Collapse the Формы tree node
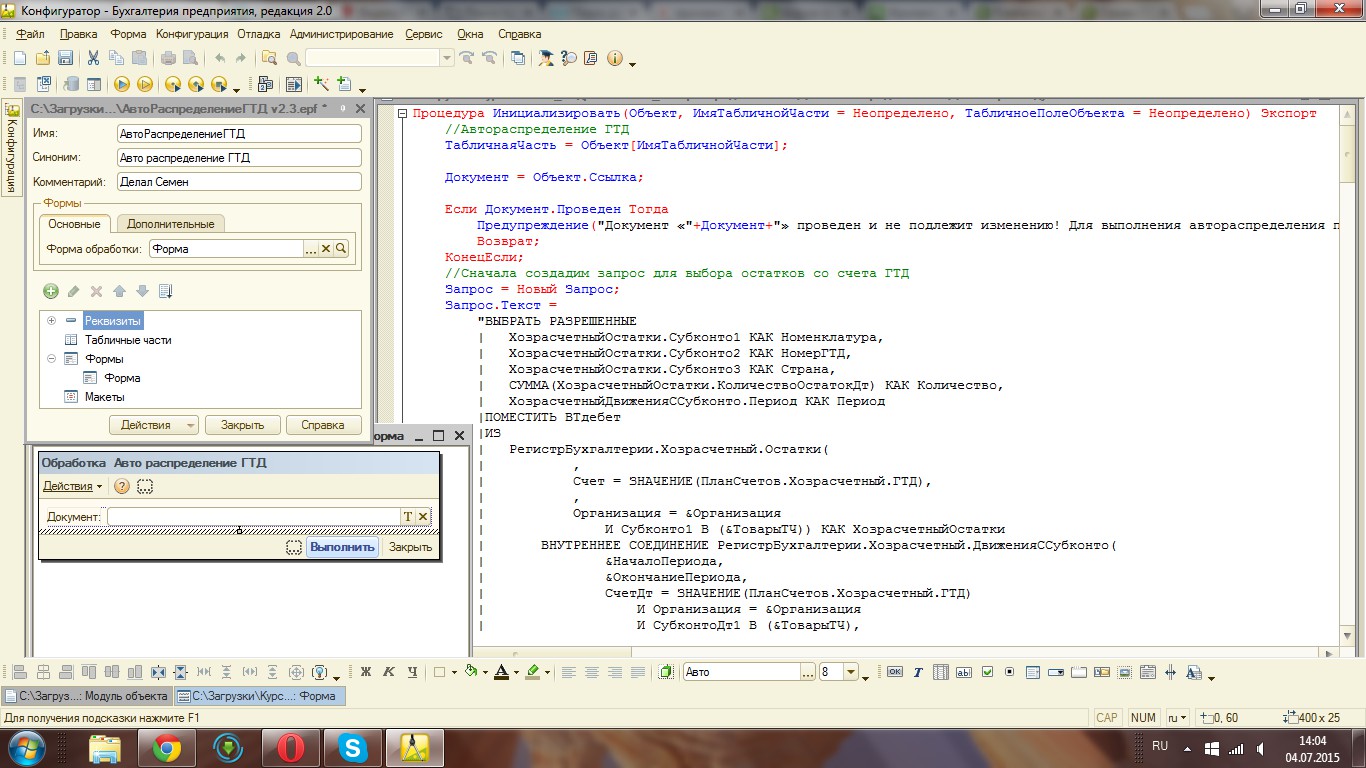 coord(51,358)
